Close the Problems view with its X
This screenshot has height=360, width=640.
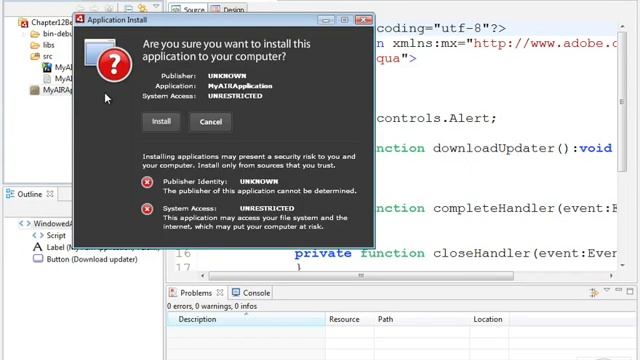pyautogui.click(x=220, y=293)
